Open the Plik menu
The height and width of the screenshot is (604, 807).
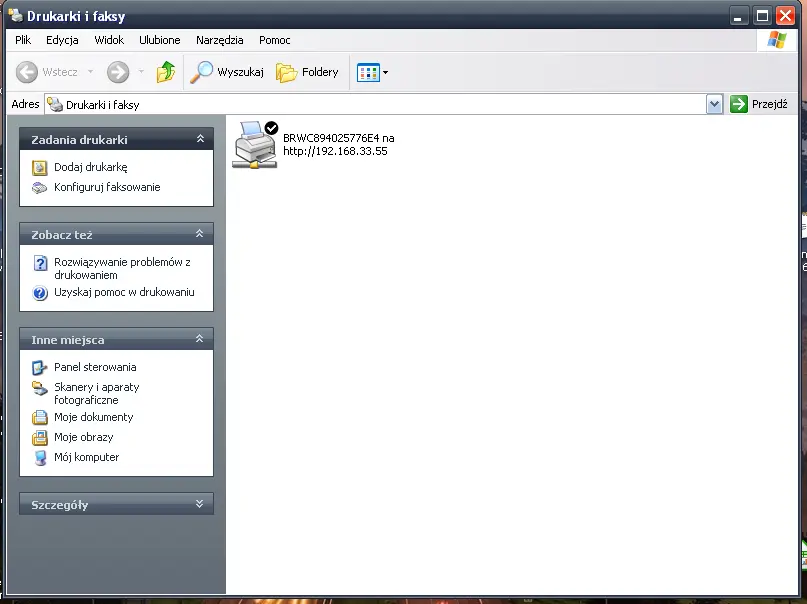[x=23, y=40]
